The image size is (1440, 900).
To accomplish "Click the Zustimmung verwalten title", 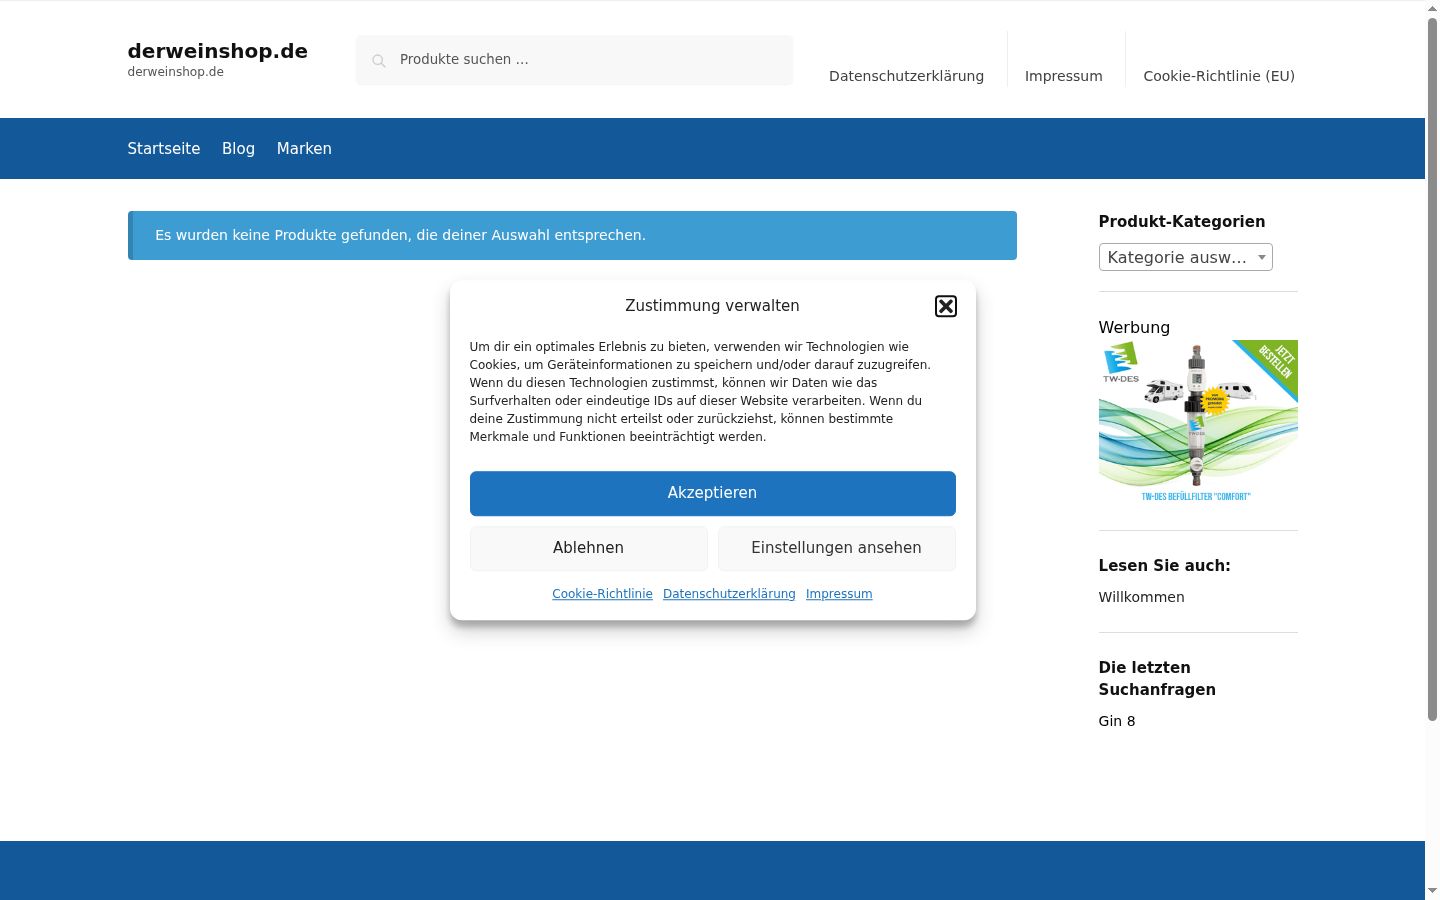I will click(x=712, y=305).
